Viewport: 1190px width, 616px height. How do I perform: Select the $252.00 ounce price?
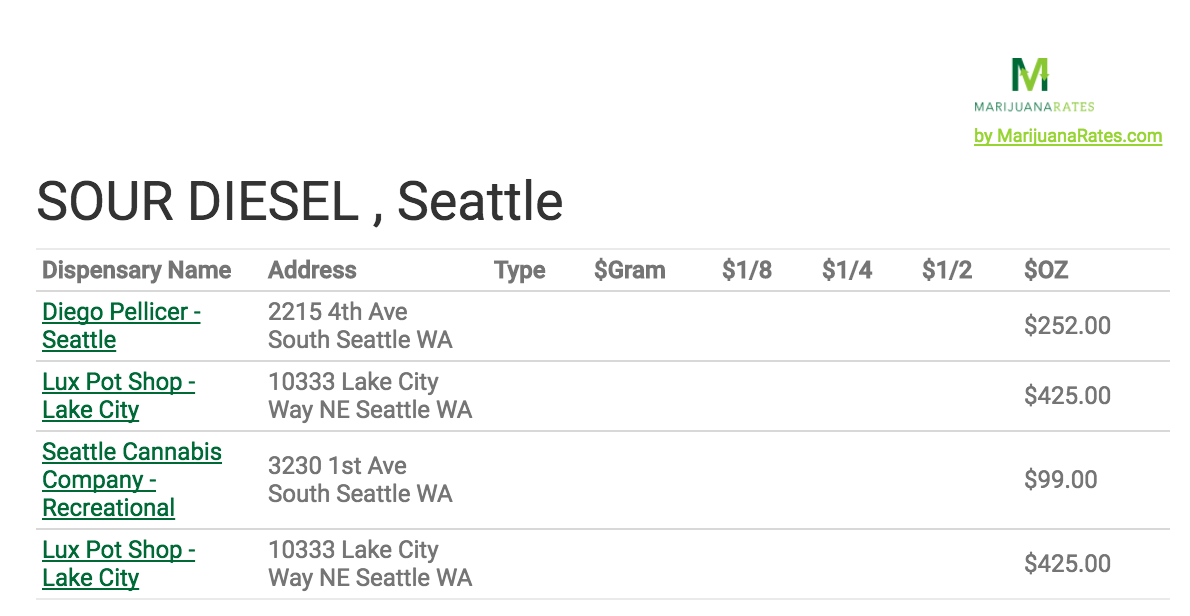pos(1067,325)
